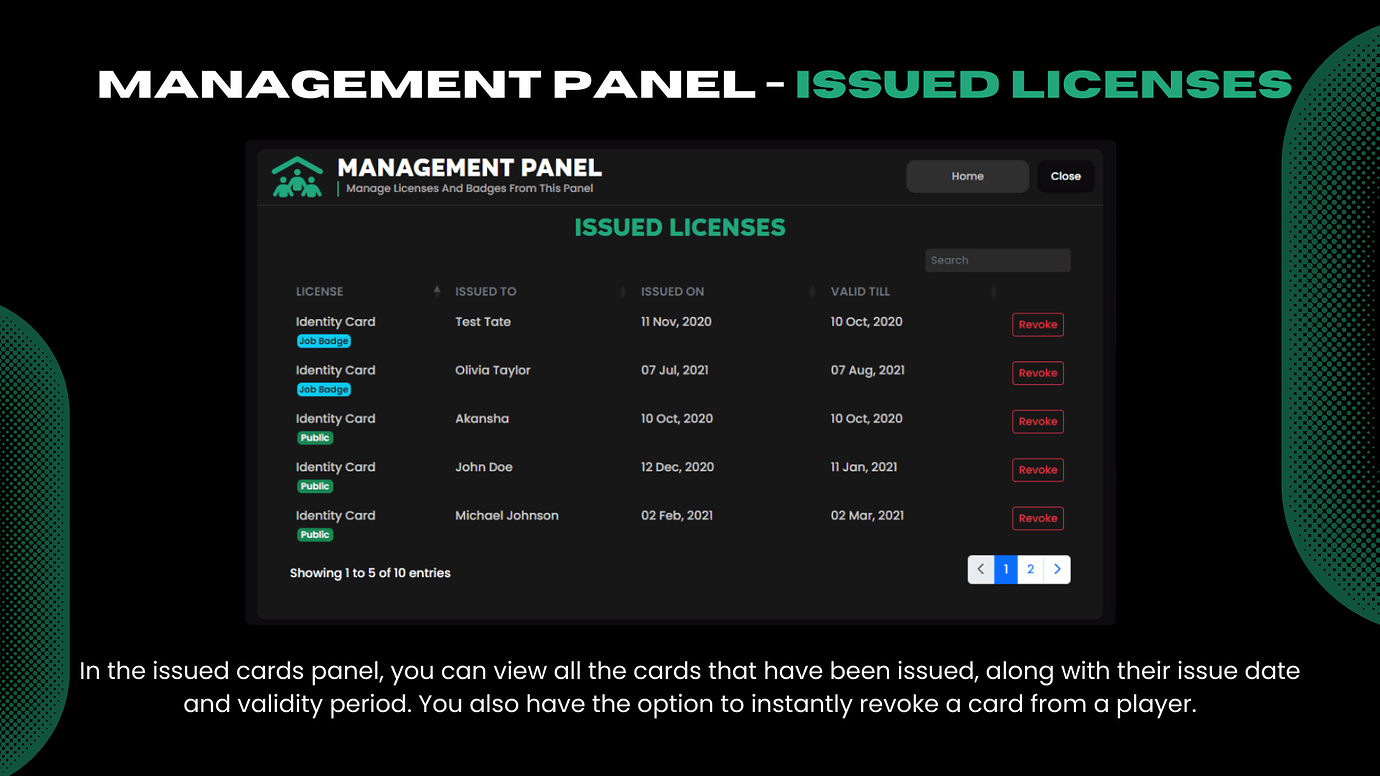Select the green Public badge under Akansha's card
The width and height of the screenshot is (1380, 776).
pos(315,437)
